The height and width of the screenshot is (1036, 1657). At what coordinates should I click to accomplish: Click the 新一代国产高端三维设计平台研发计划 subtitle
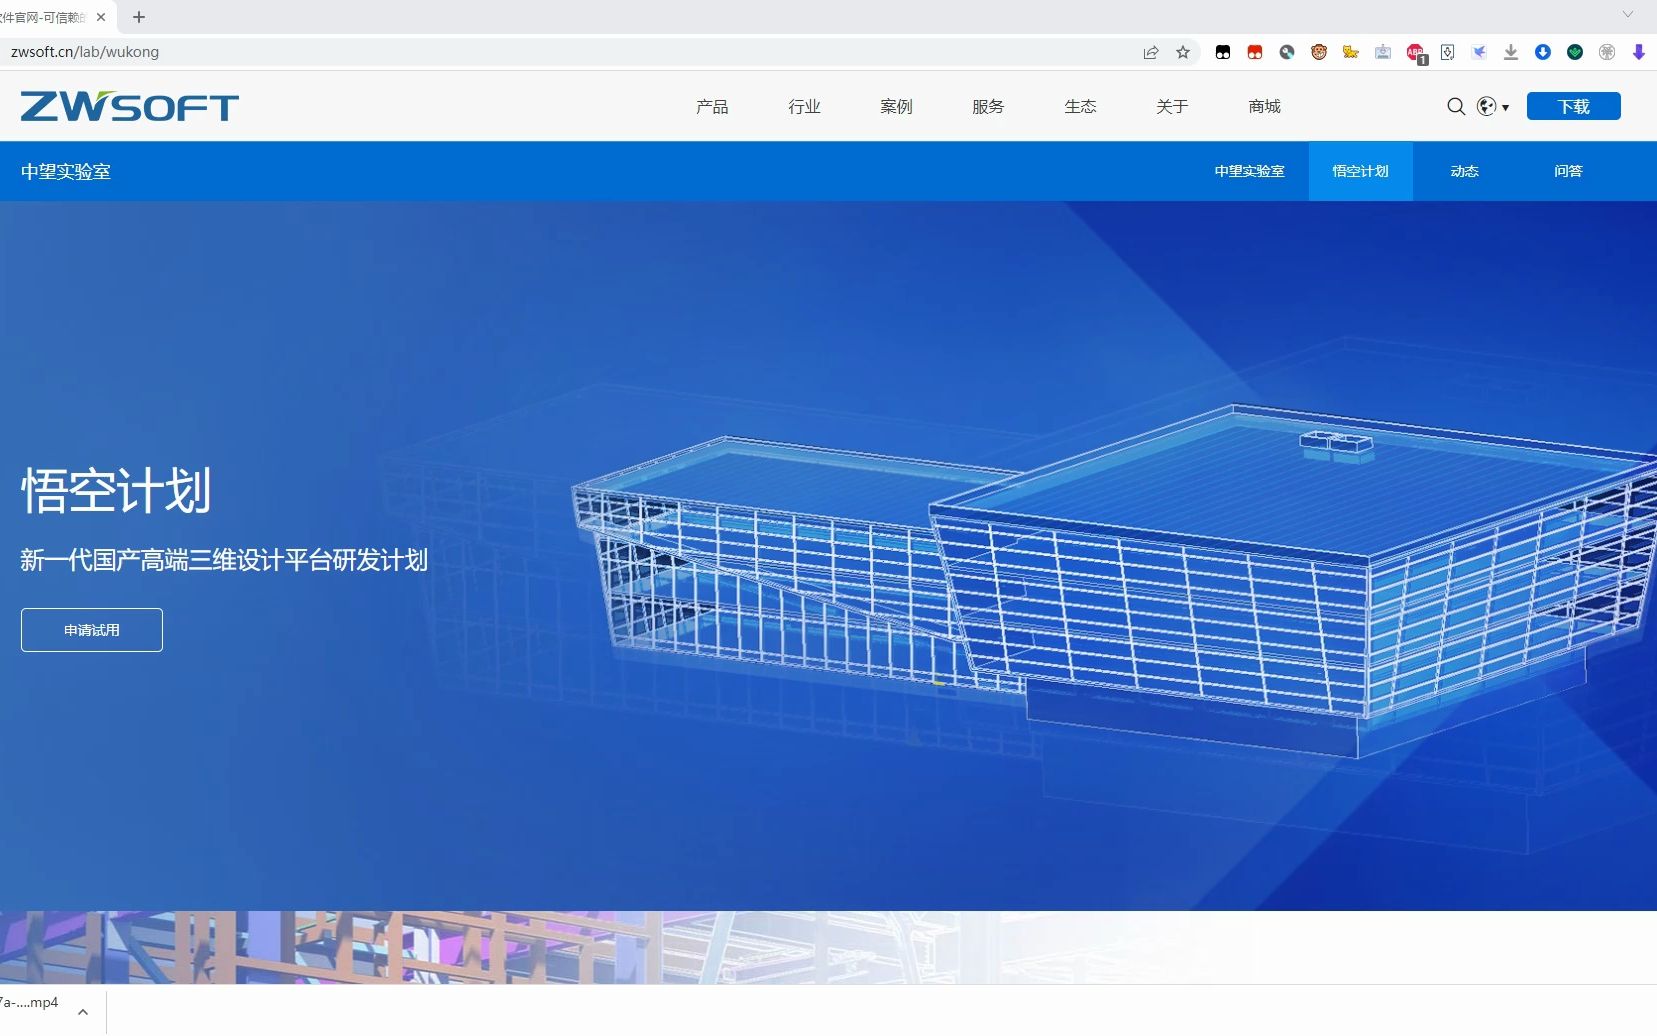(224, 560)
